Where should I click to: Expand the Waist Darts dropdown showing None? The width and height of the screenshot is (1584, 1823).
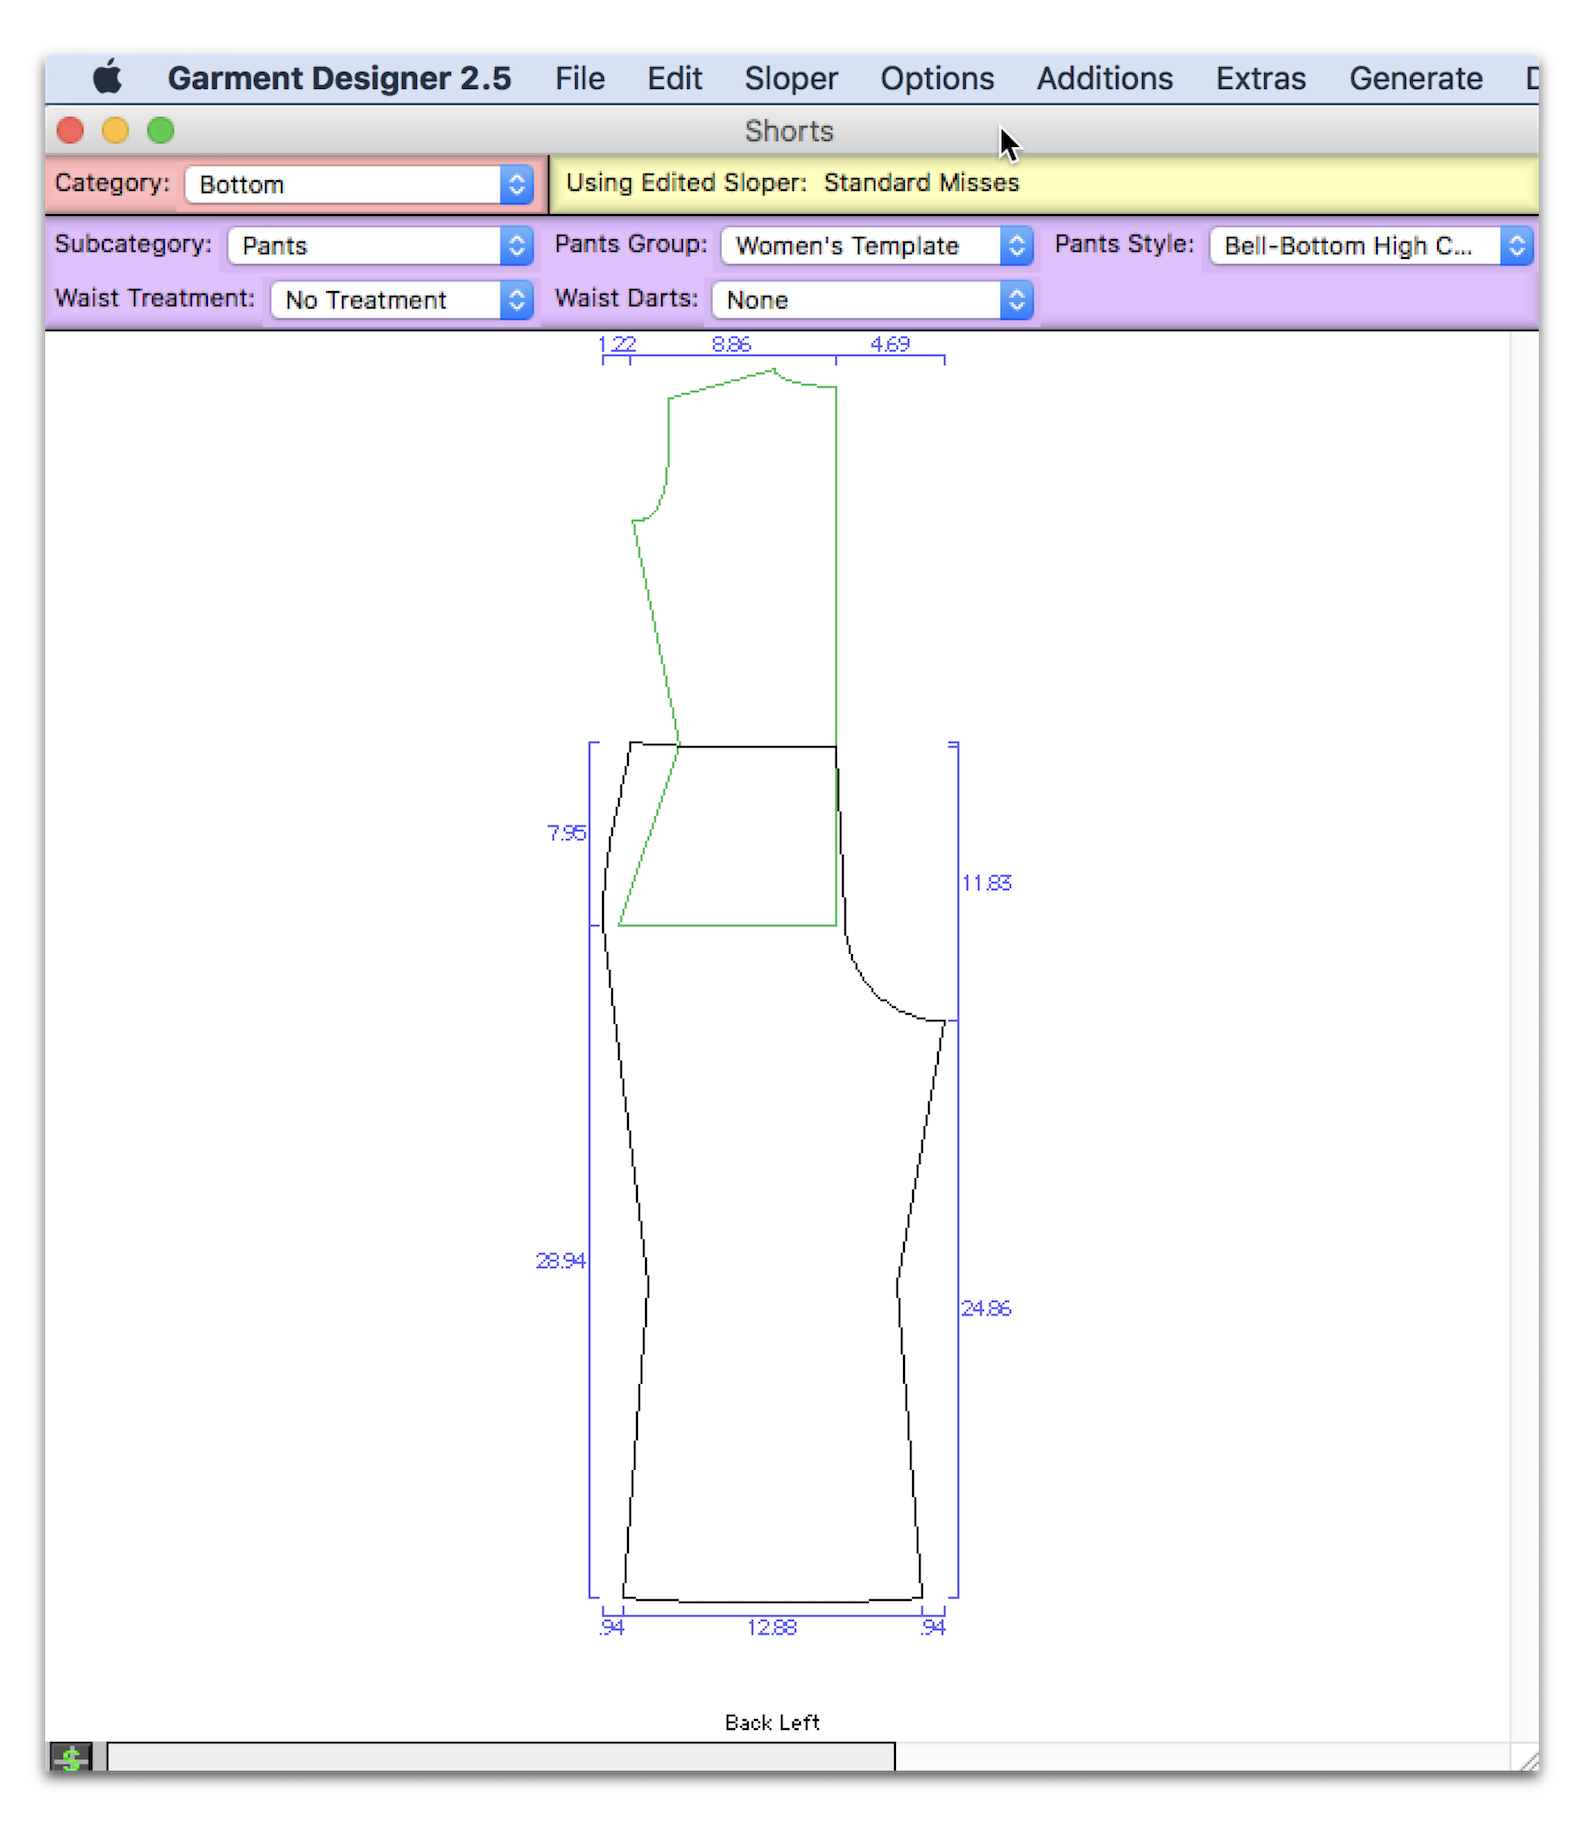[872, 300]
